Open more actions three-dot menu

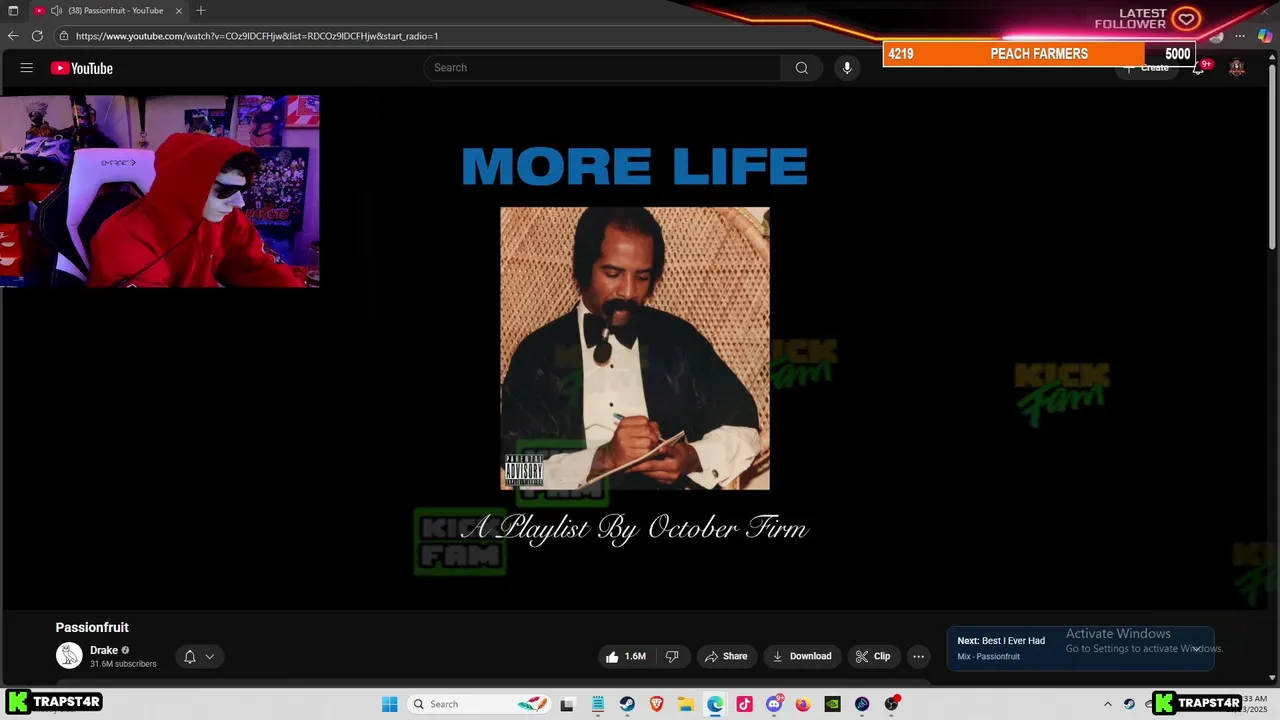point(918,657)
